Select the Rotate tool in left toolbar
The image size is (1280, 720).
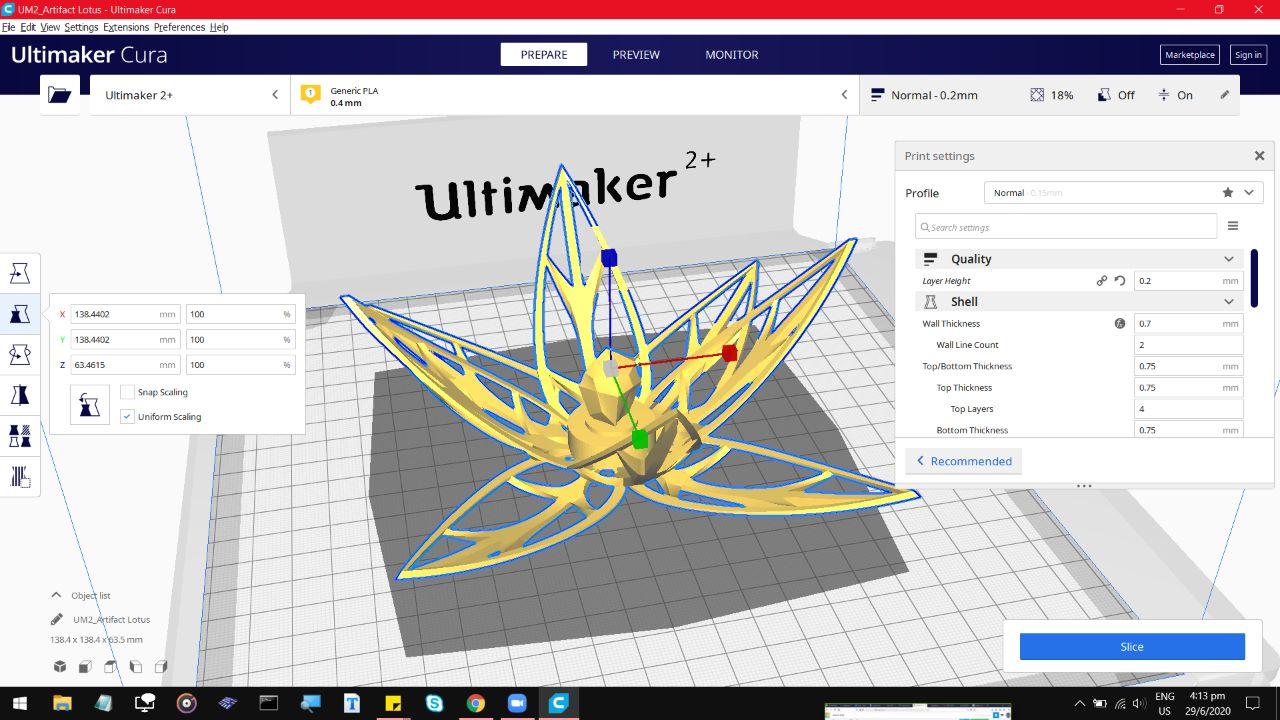pos(20,355)
